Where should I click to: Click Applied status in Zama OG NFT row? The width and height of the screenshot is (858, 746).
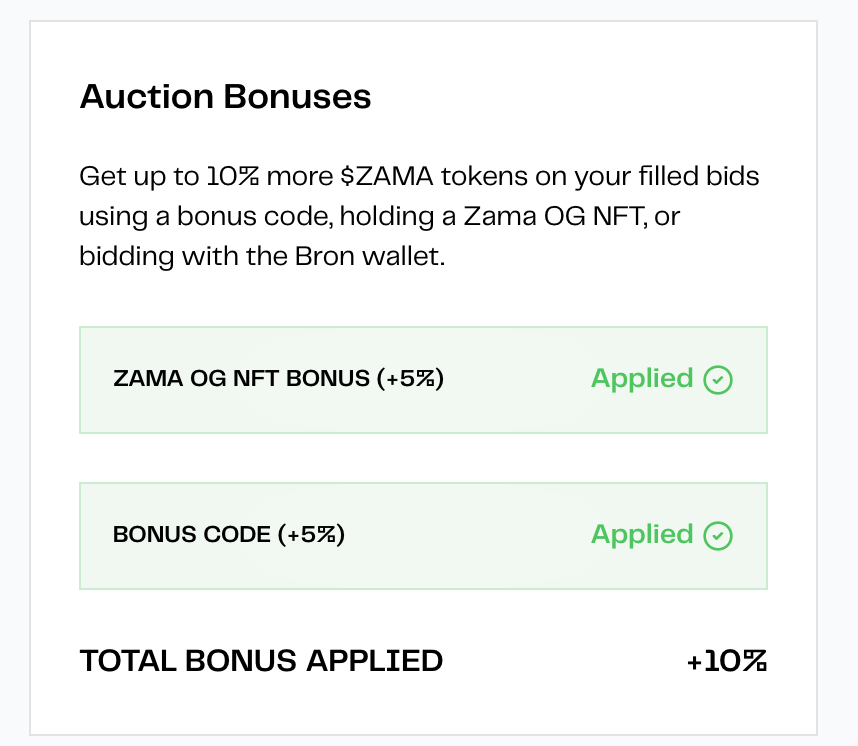click(x=642, y=379)
